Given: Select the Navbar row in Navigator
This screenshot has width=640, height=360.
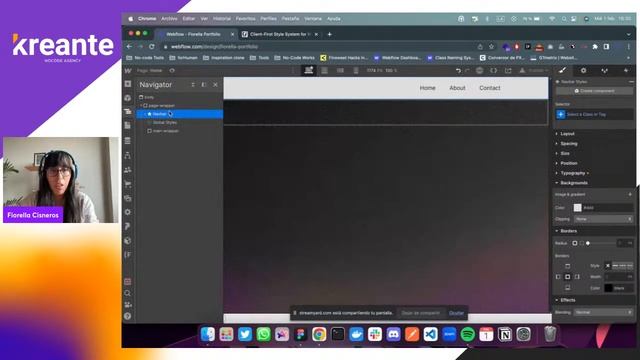Looking at the screenshot, I should 180,114.
